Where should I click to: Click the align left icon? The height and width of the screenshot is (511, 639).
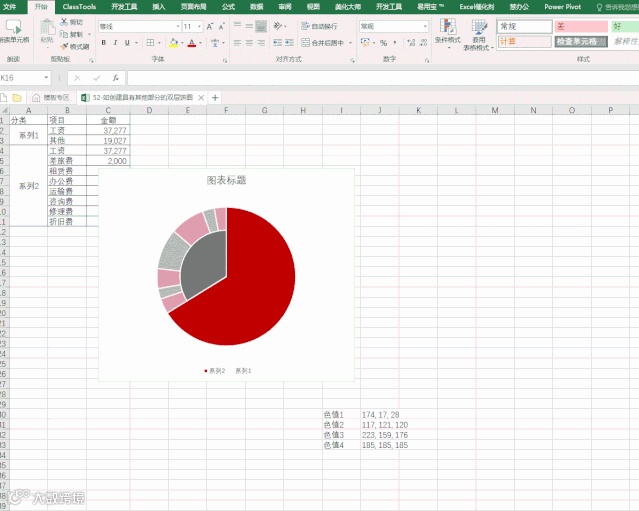pyautogui.click(x=237, y=42)
